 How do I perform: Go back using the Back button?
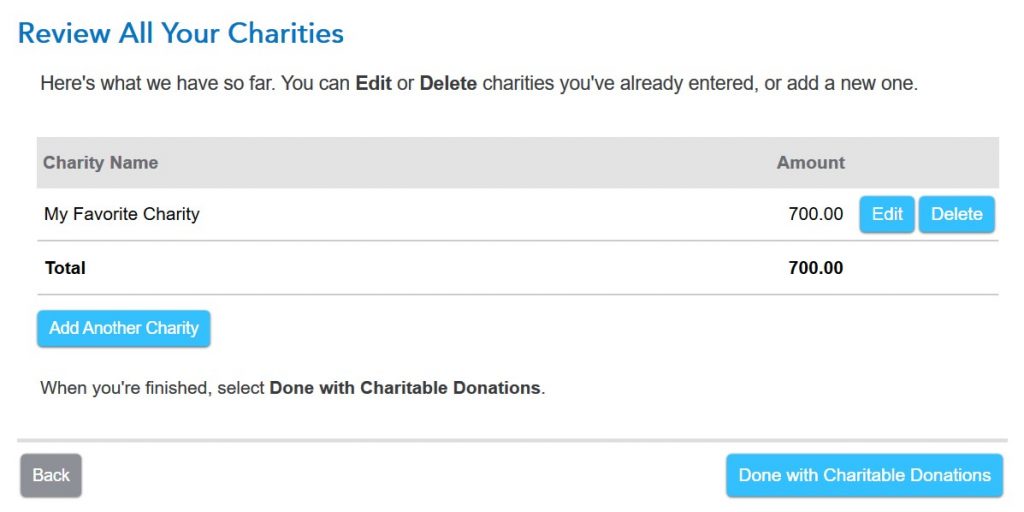[51, 475]
